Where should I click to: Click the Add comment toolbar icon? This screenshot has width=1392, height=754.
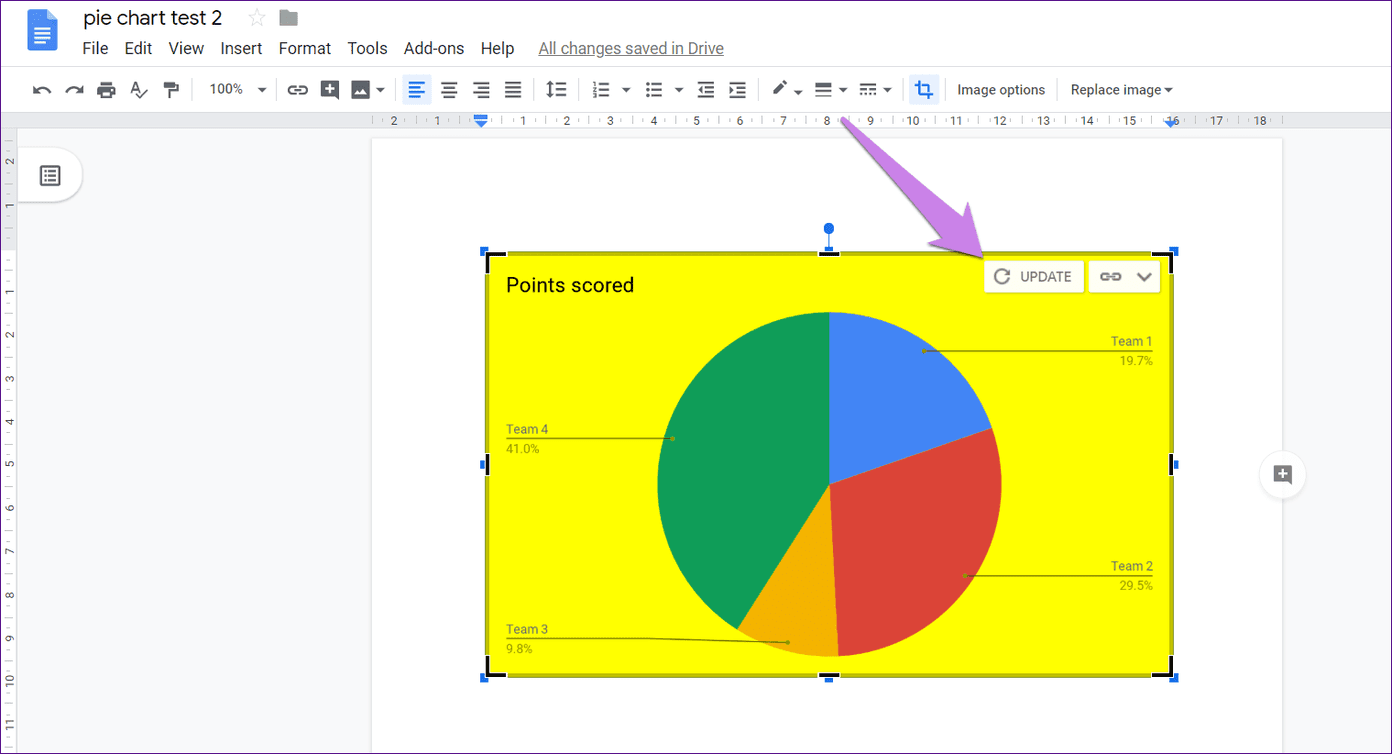pyautogui.click(x=329, y=90)
